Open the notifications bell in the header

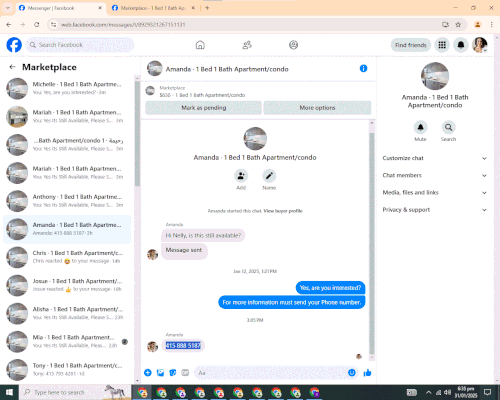click(x=461, y=45)
